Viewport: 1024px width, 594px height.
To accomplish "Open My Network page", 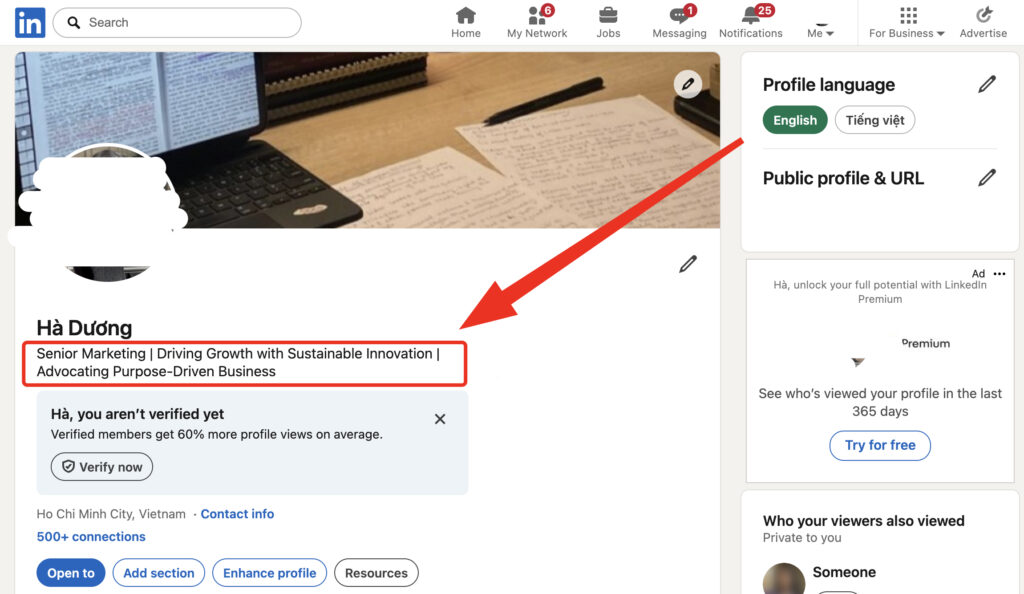I will [x=537, y=23].
